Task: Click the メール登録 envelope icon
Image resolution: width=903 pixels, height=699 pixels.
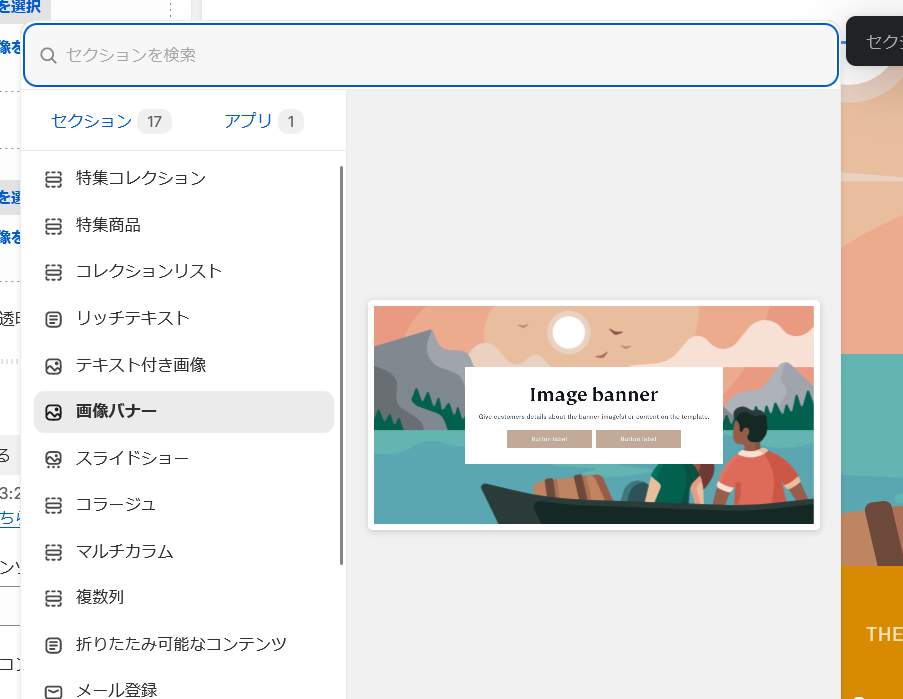Action: tap(54, 691)
